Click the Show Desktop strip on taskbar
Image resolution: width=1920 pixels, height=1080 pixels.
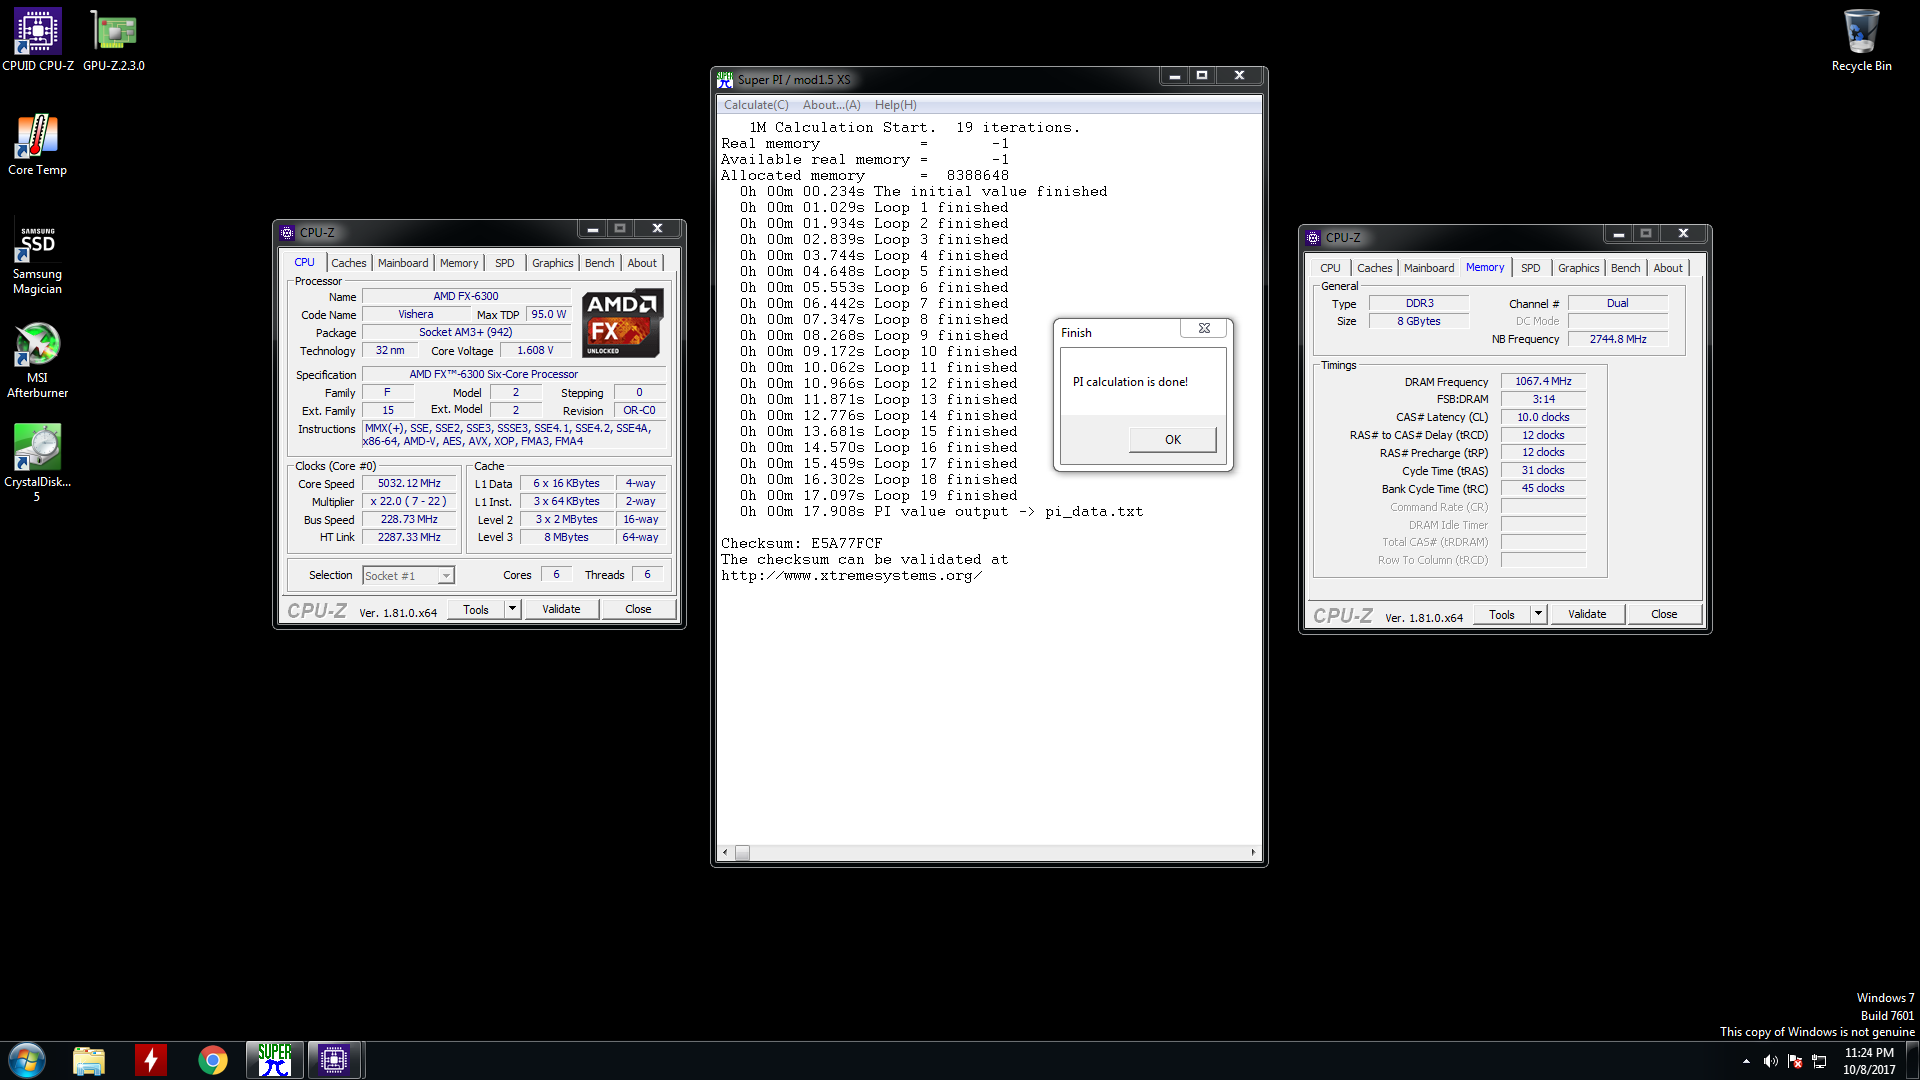(1913, 1061)
